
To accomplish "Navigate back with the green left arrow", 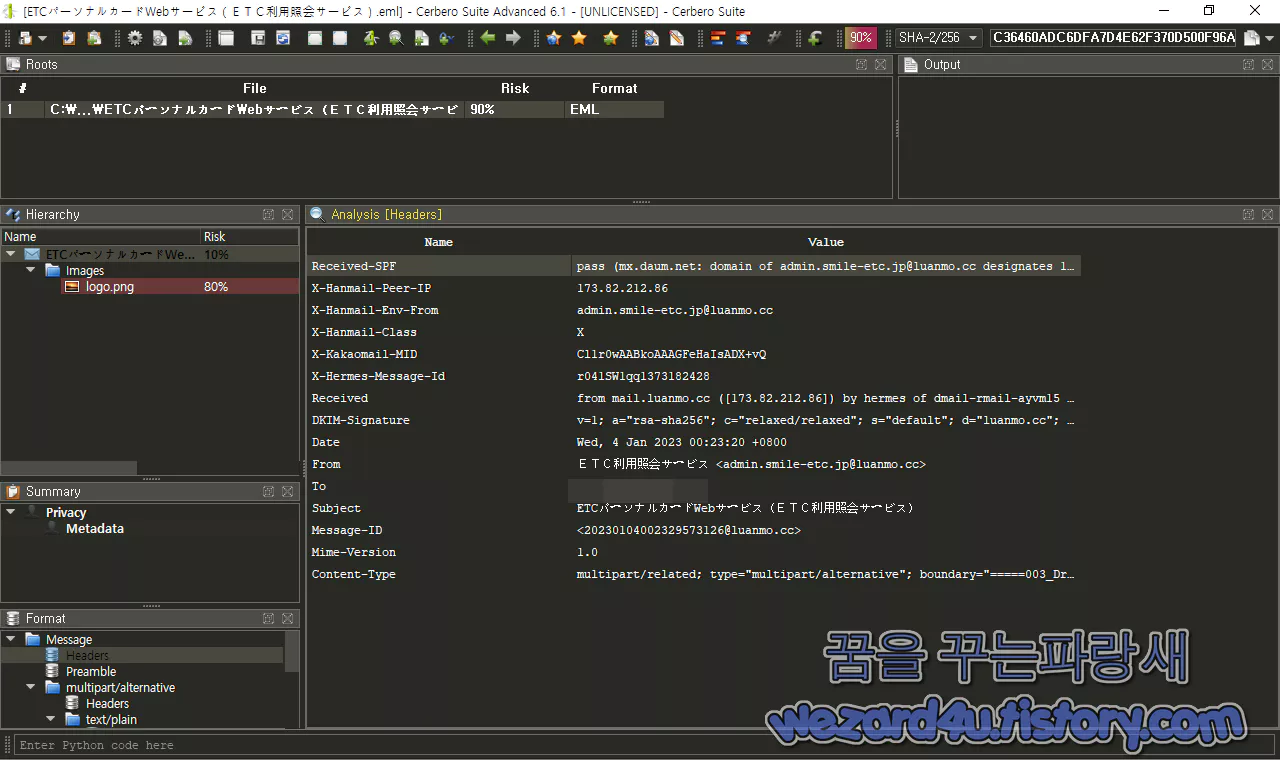I will pyautogui.click(x=488, y=38).
